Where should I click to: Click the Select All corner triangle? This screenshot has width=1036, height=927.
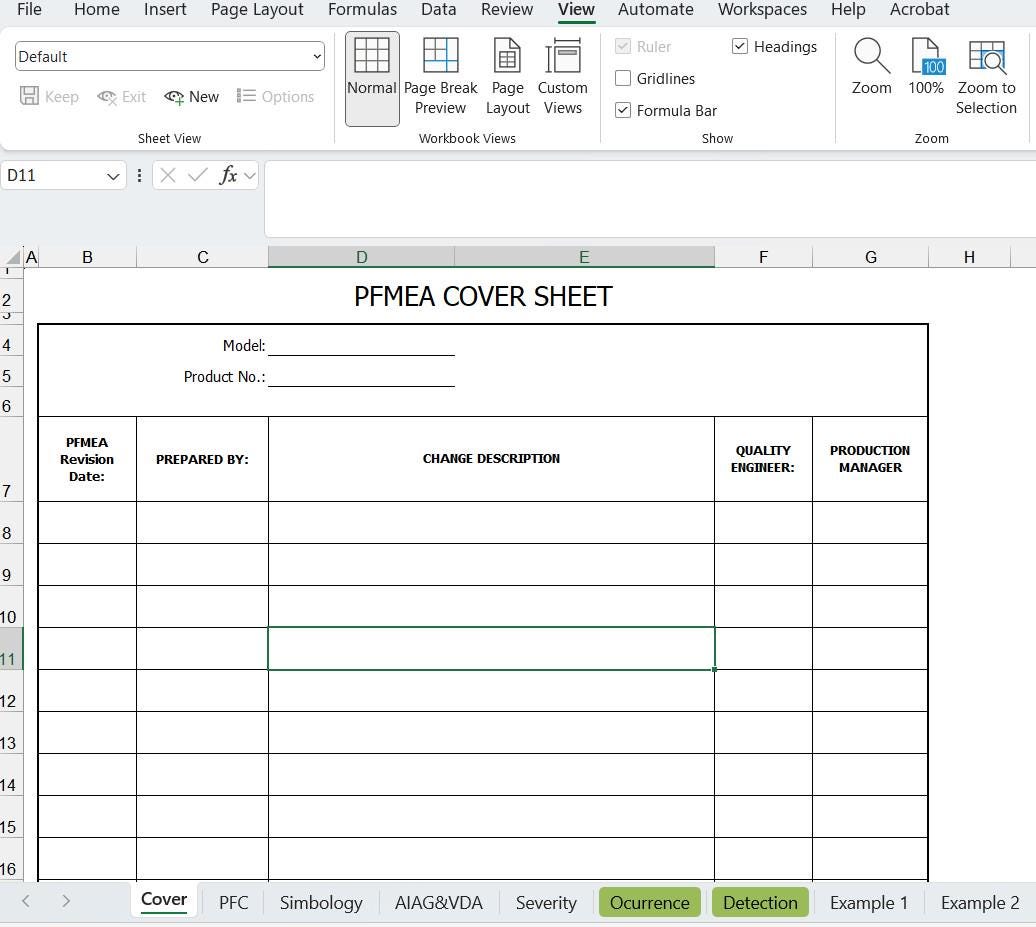[13, 257]
